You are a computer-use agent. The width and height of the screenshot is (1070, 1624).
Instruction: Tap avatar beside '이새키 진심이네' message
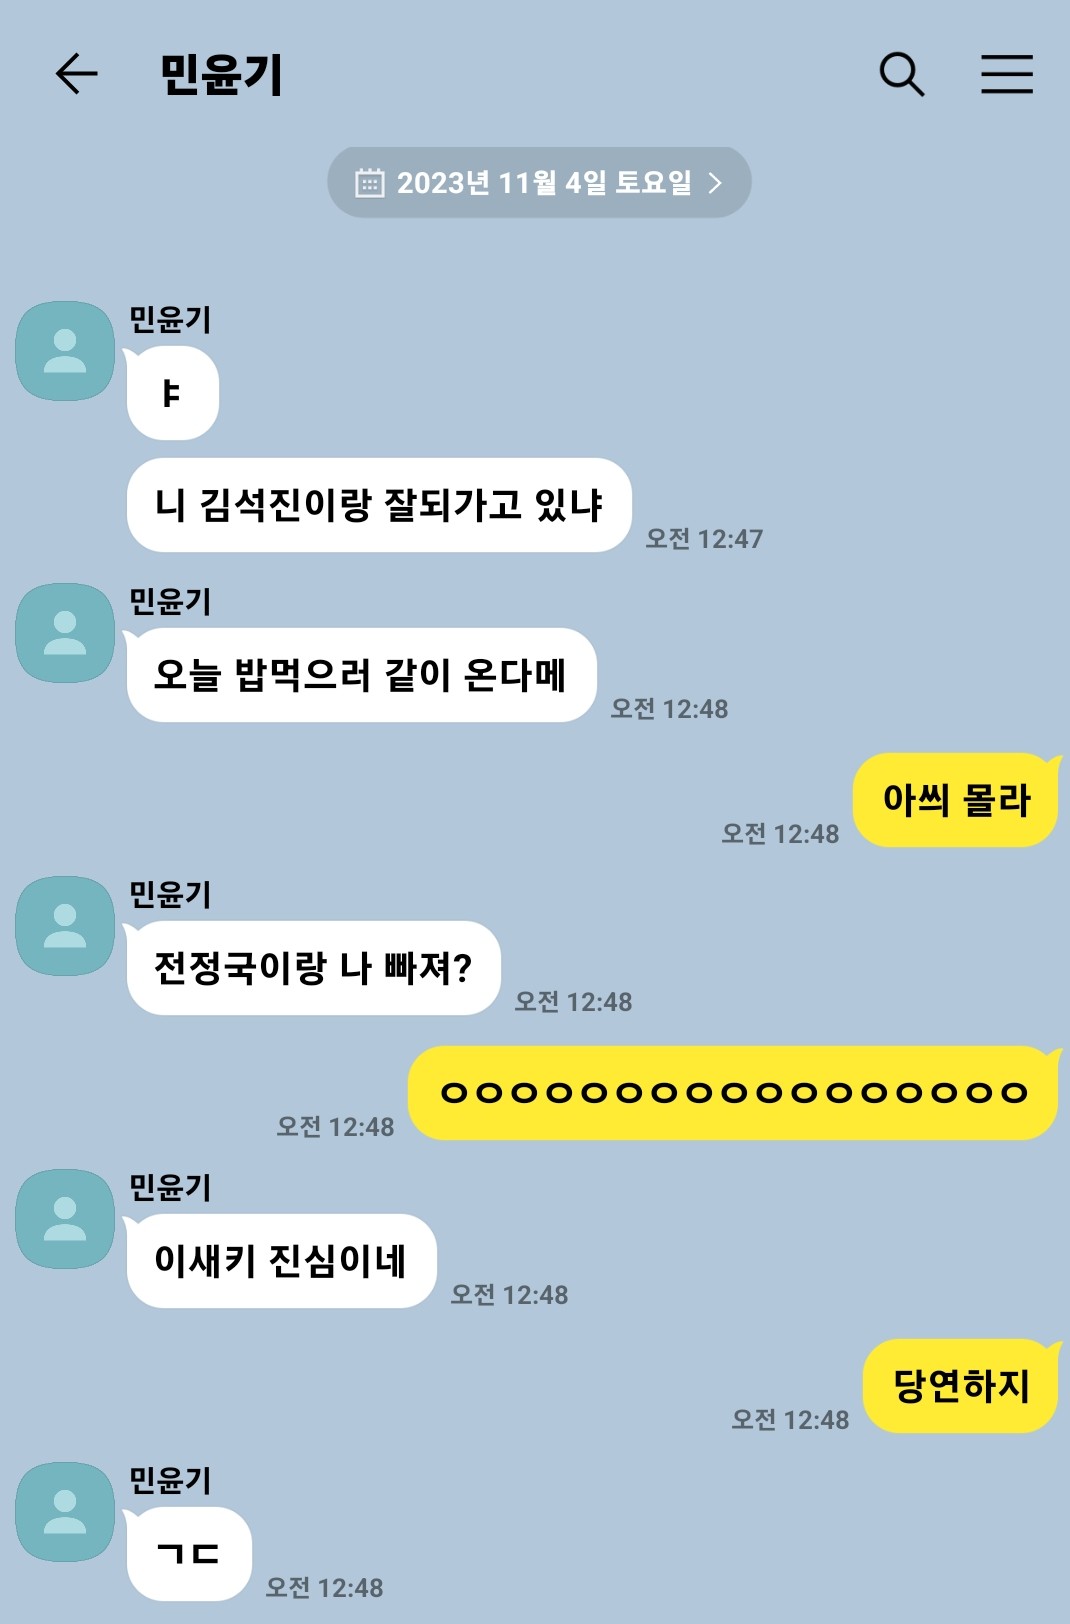click(65, 1219)
